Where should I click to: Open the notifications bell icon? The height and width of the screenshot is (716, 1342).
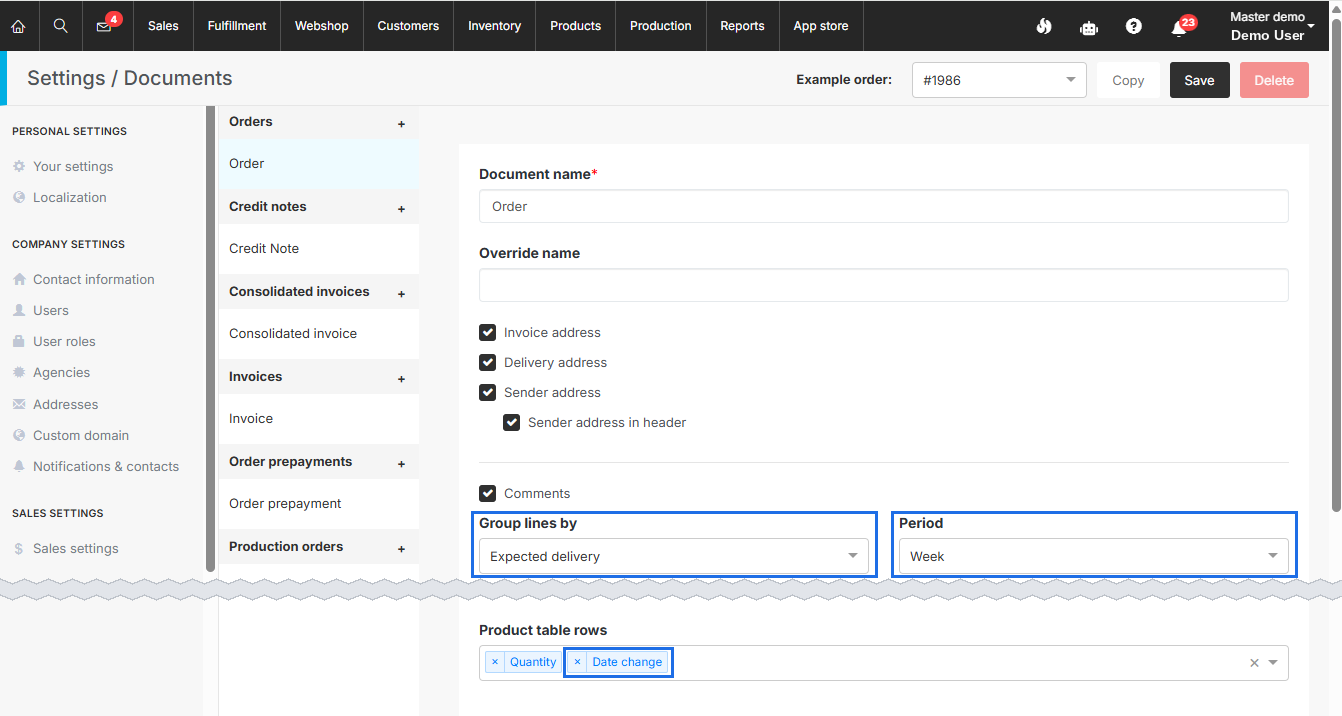(1179, 27)
